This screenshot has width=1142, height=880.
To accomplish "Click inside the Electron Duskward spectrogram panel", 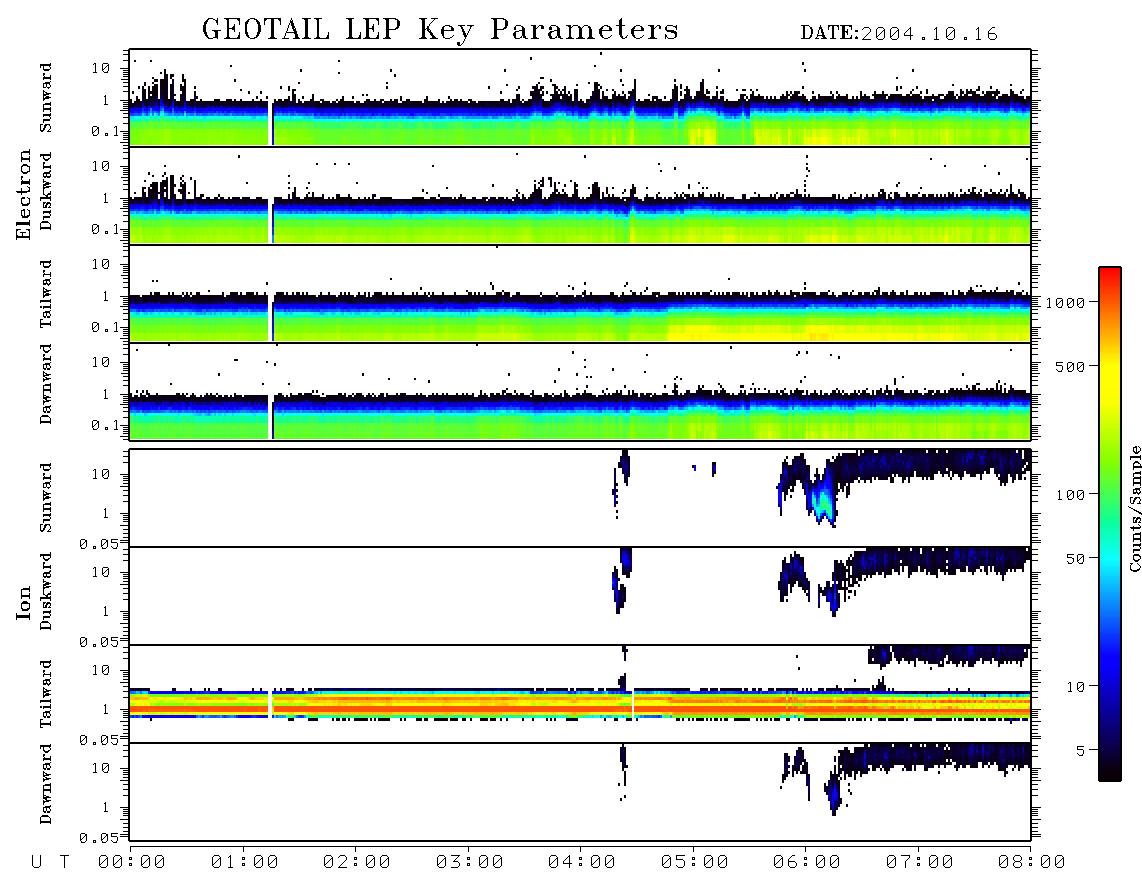I will click(580, 195).
